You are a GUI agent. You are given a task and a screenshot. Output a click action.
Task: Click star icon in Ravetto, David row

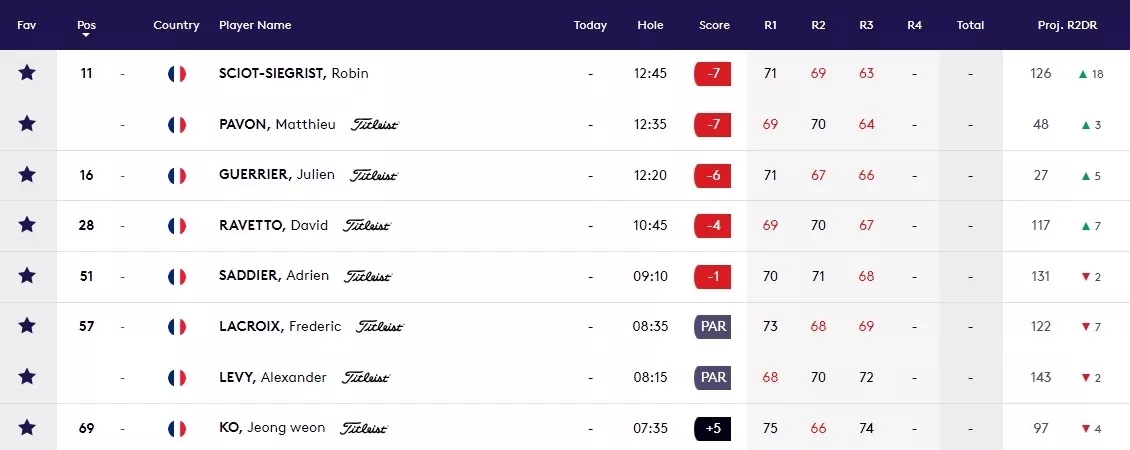(27, 225)
